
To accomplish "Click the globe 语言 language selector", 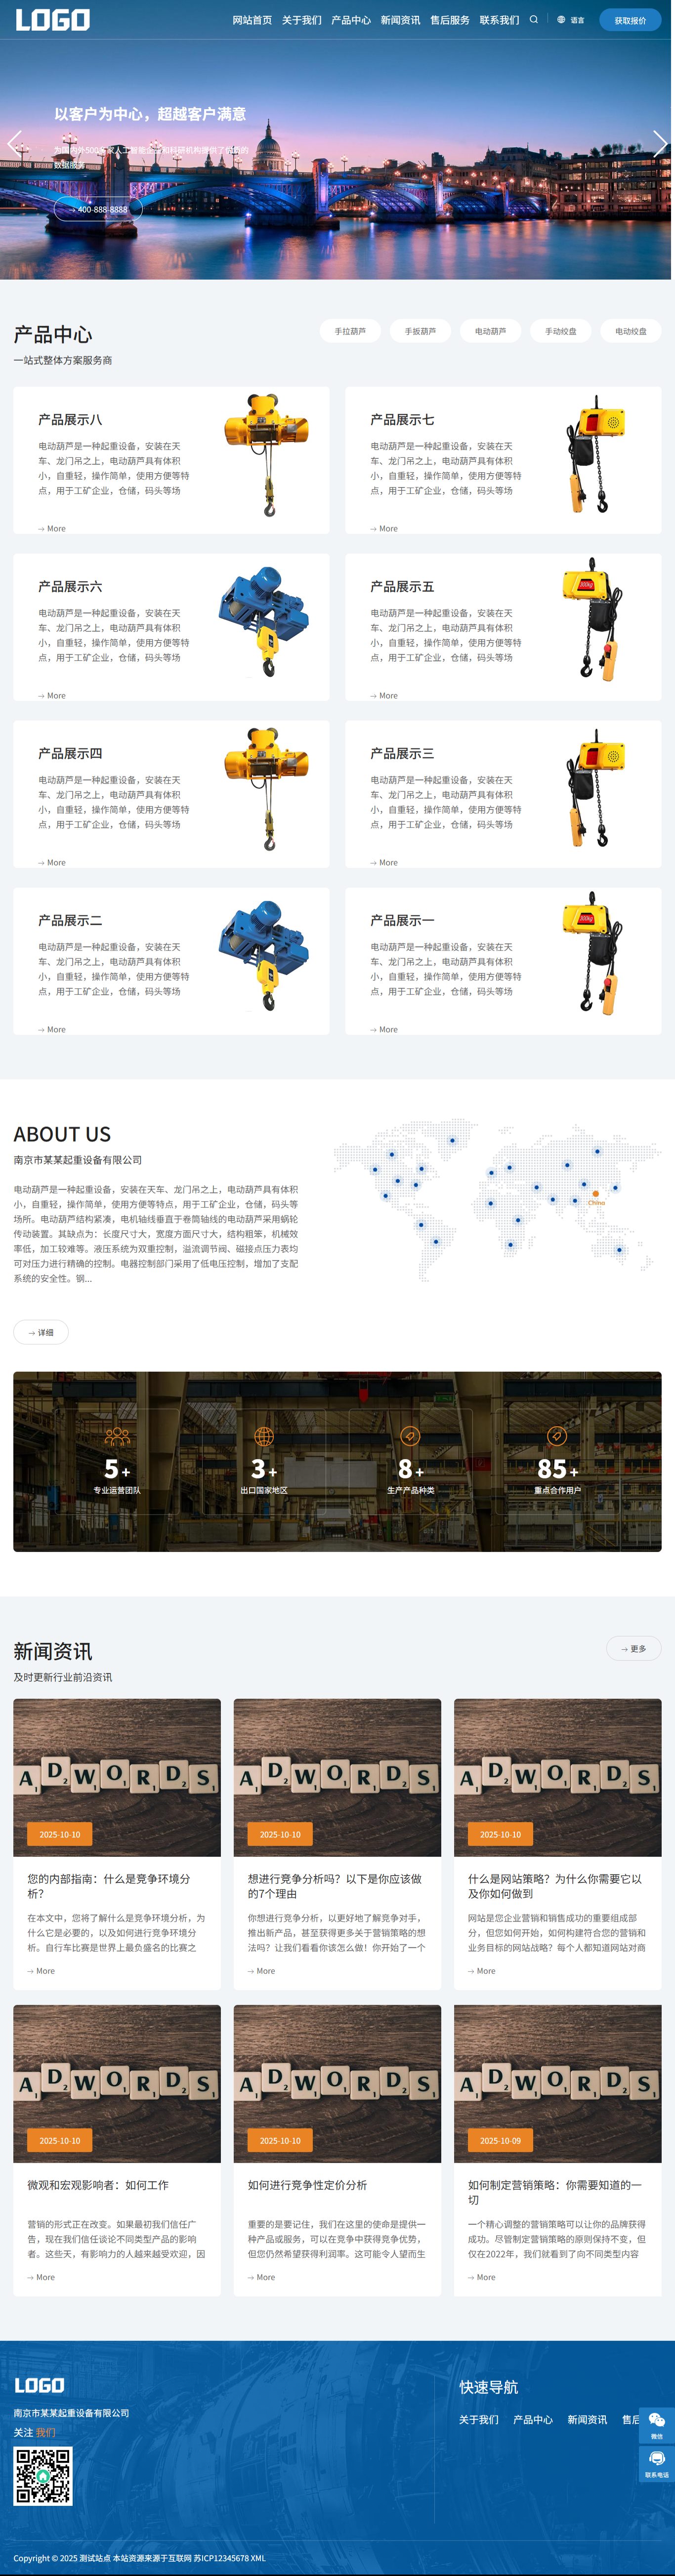I will (571, 20).
